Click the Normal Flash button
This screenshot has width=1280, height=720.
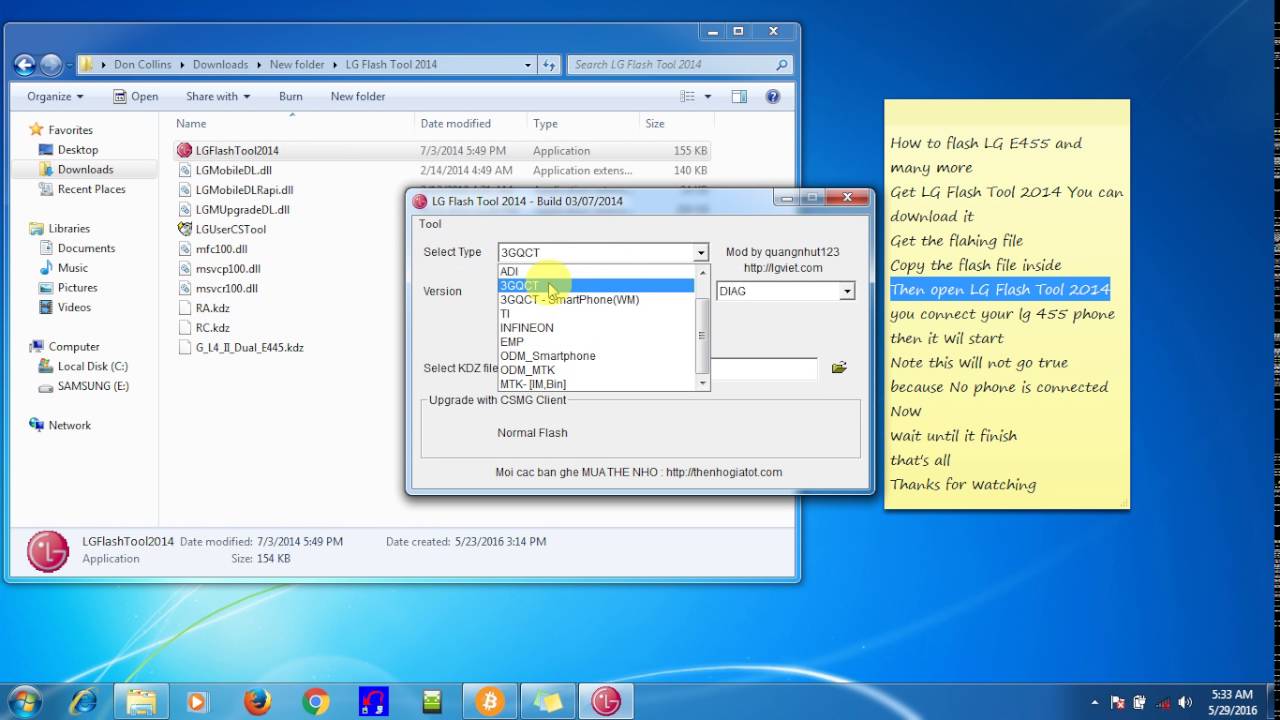[532, 433]
